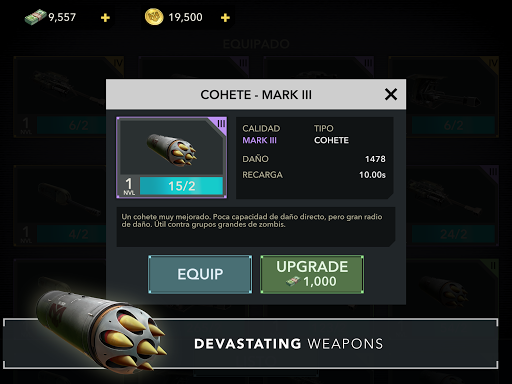This screenshot has width=512, height=384.
Task: Click the DAÑO 1478 stat row
Action: (314, 159)
